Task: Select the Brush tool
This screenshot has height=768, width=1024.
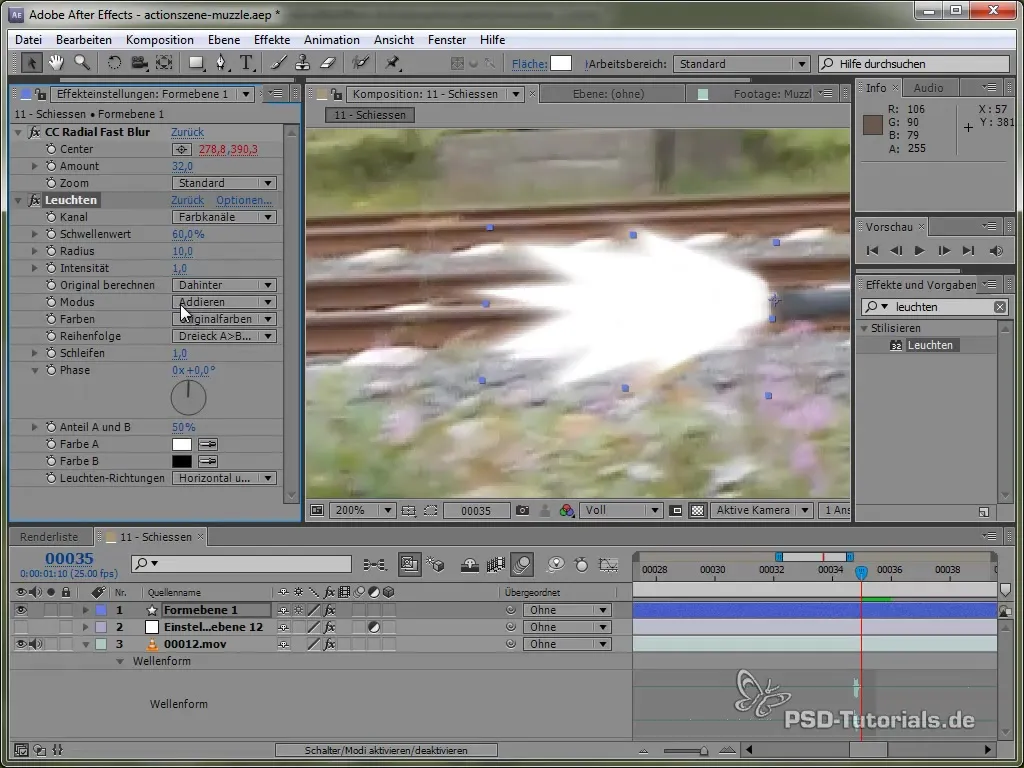Action: click(x=278, y=63)
